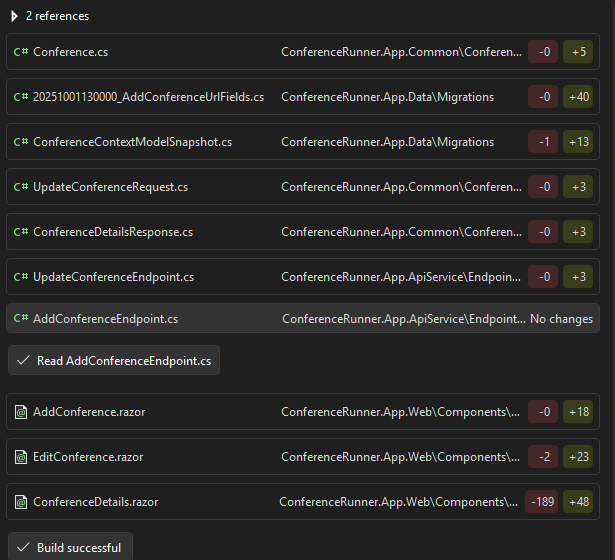Viewport: 615px width, 560px height.
Task: Open the 20251001130000_AddConferenceUrlFields.cs file
Action: click(148, 97)
